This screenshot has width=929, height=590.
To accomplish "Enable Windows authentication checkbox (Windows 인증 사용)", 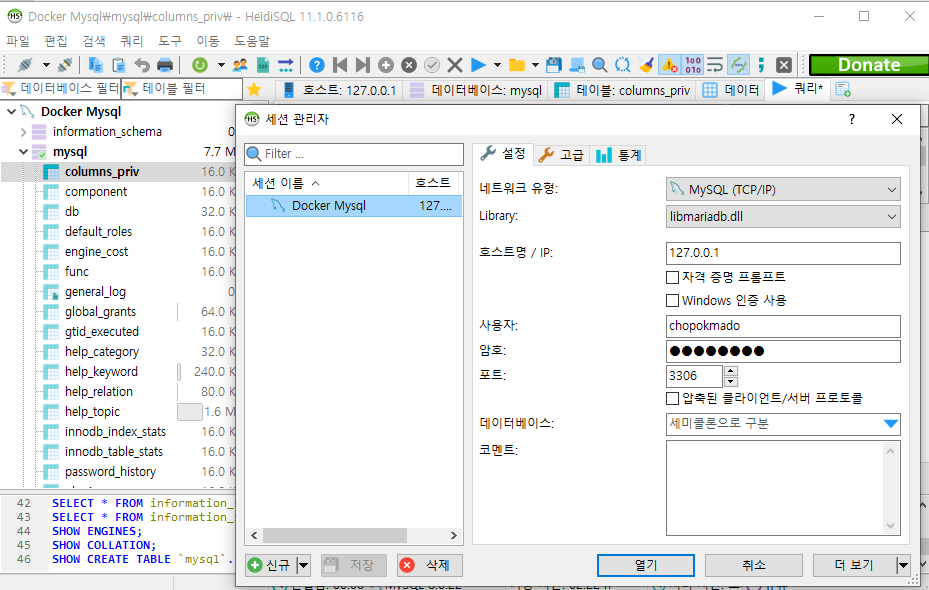I will (672, 301).
